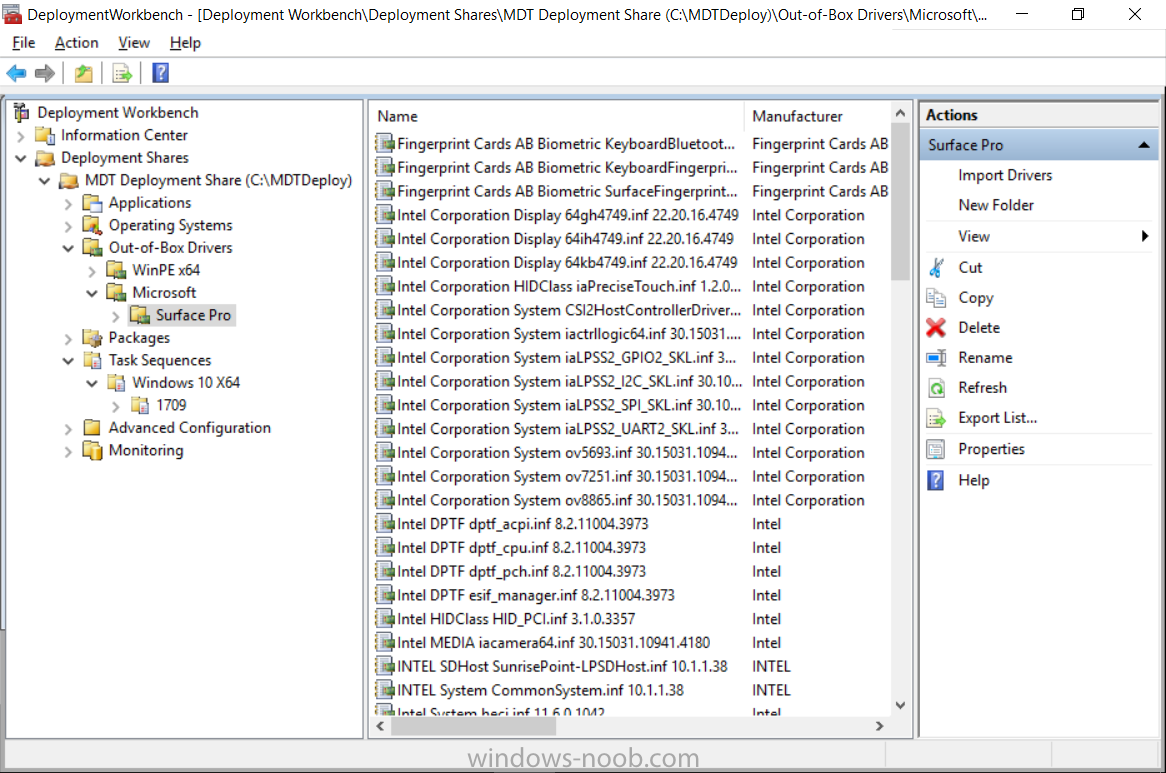
Task: Click the Operating Systems folder icon
Action: [92, 225]
